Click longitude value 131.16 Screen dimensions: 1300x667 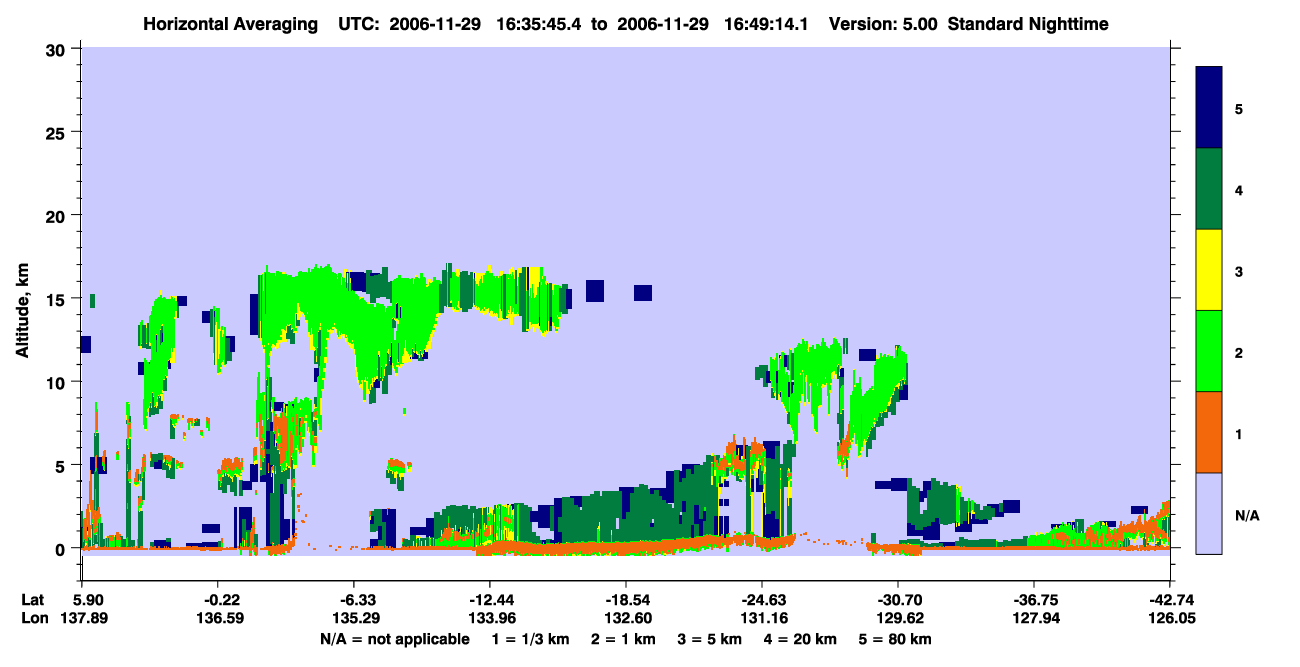tap(762, 618)
